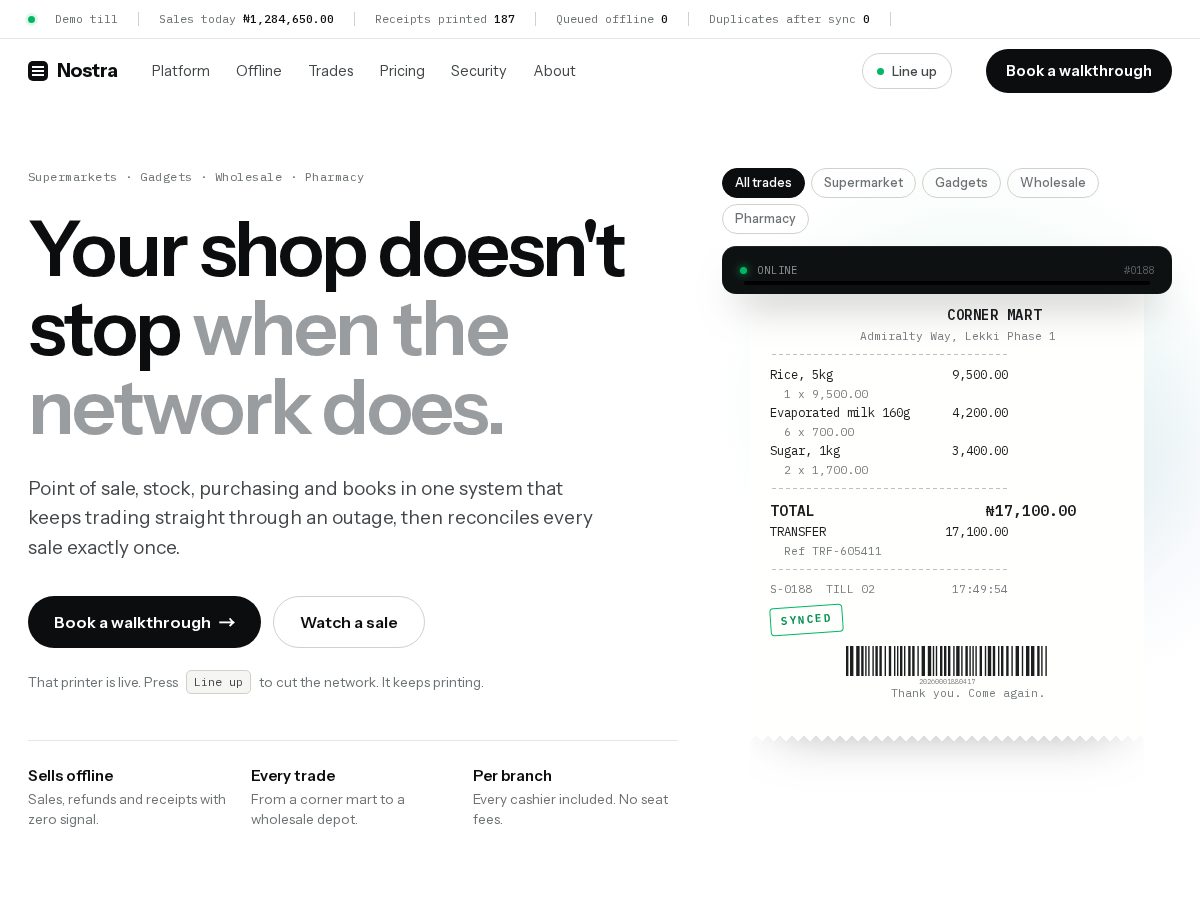Click the ONLINE status label on printer

[x=777, y=270]
